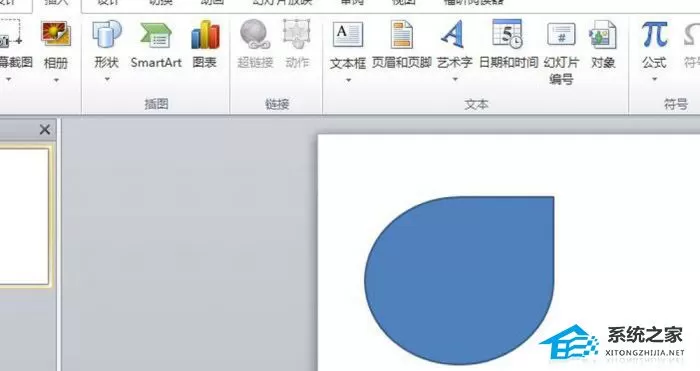The image size is (700, 371).
Task: Insert a SmartArt graphic
Action: 156,45
